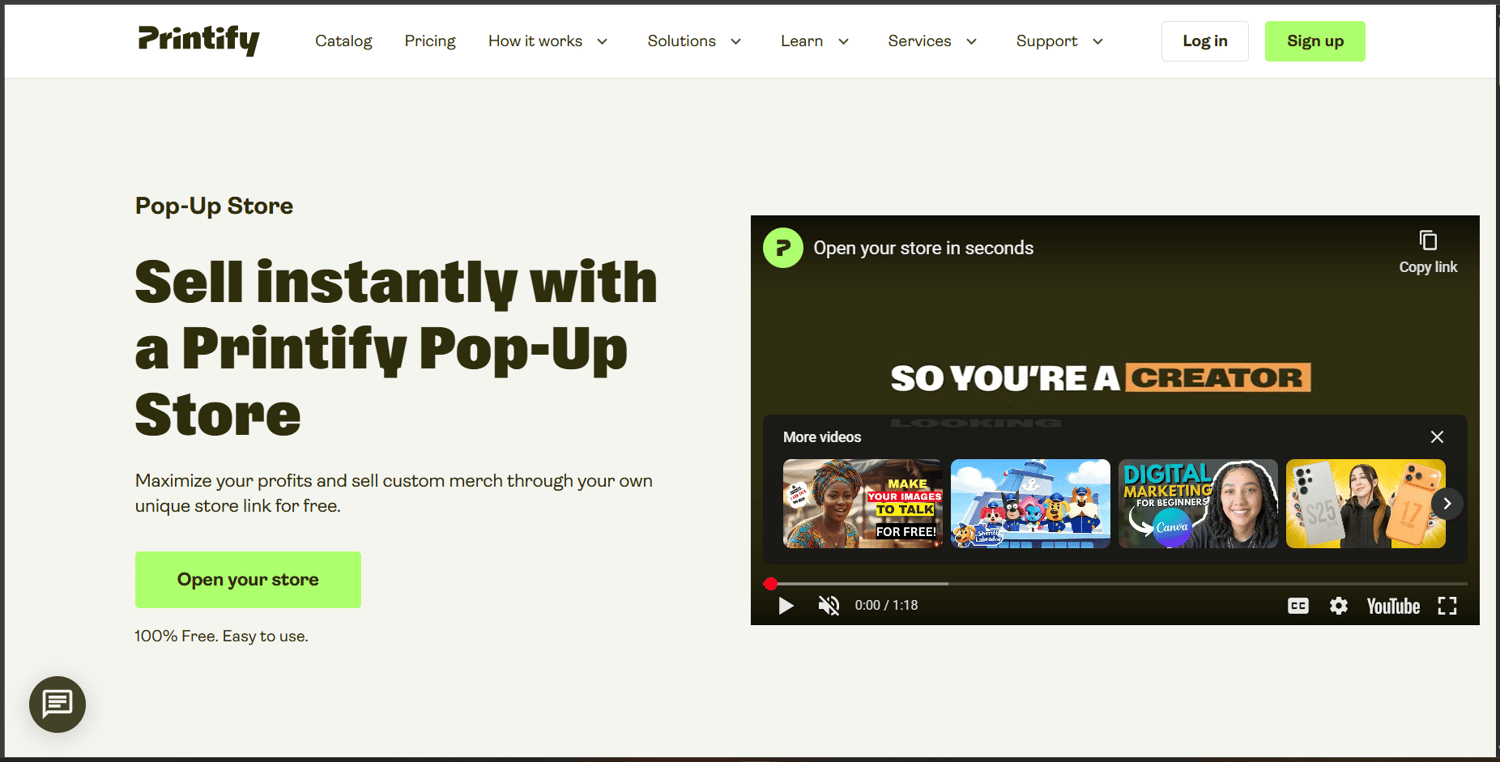The image size is (1500, 762).
Task: Open the chat support bubble
Action: (x=57, y=704)
